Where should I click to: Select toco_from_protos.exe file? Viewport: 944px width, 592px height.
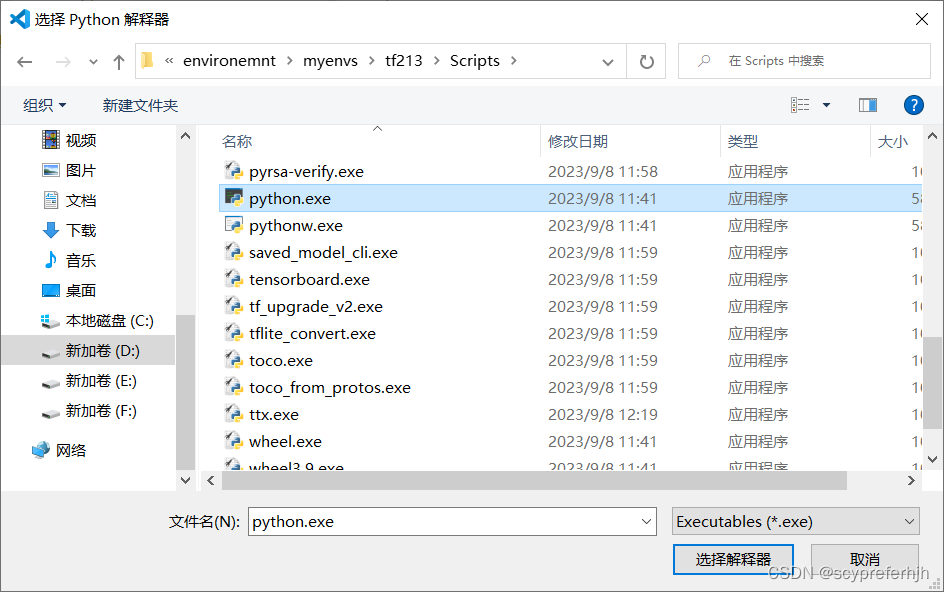pyautogui.click(x=330, y=387)
